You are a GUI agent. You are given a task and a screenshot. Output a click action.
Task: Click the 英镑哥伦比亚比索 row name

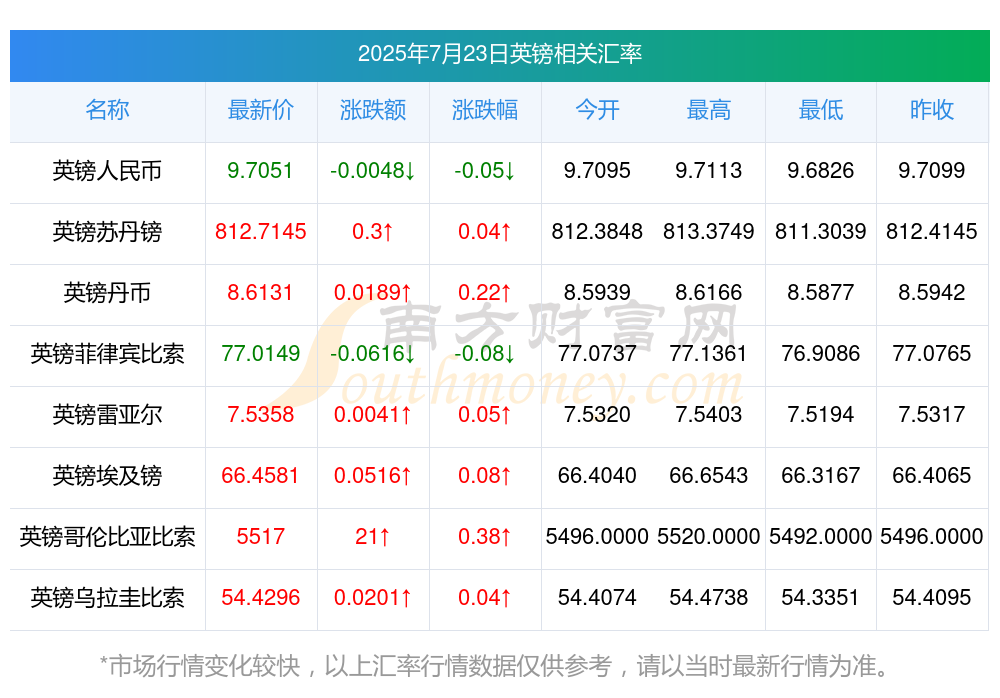point(107,537)
